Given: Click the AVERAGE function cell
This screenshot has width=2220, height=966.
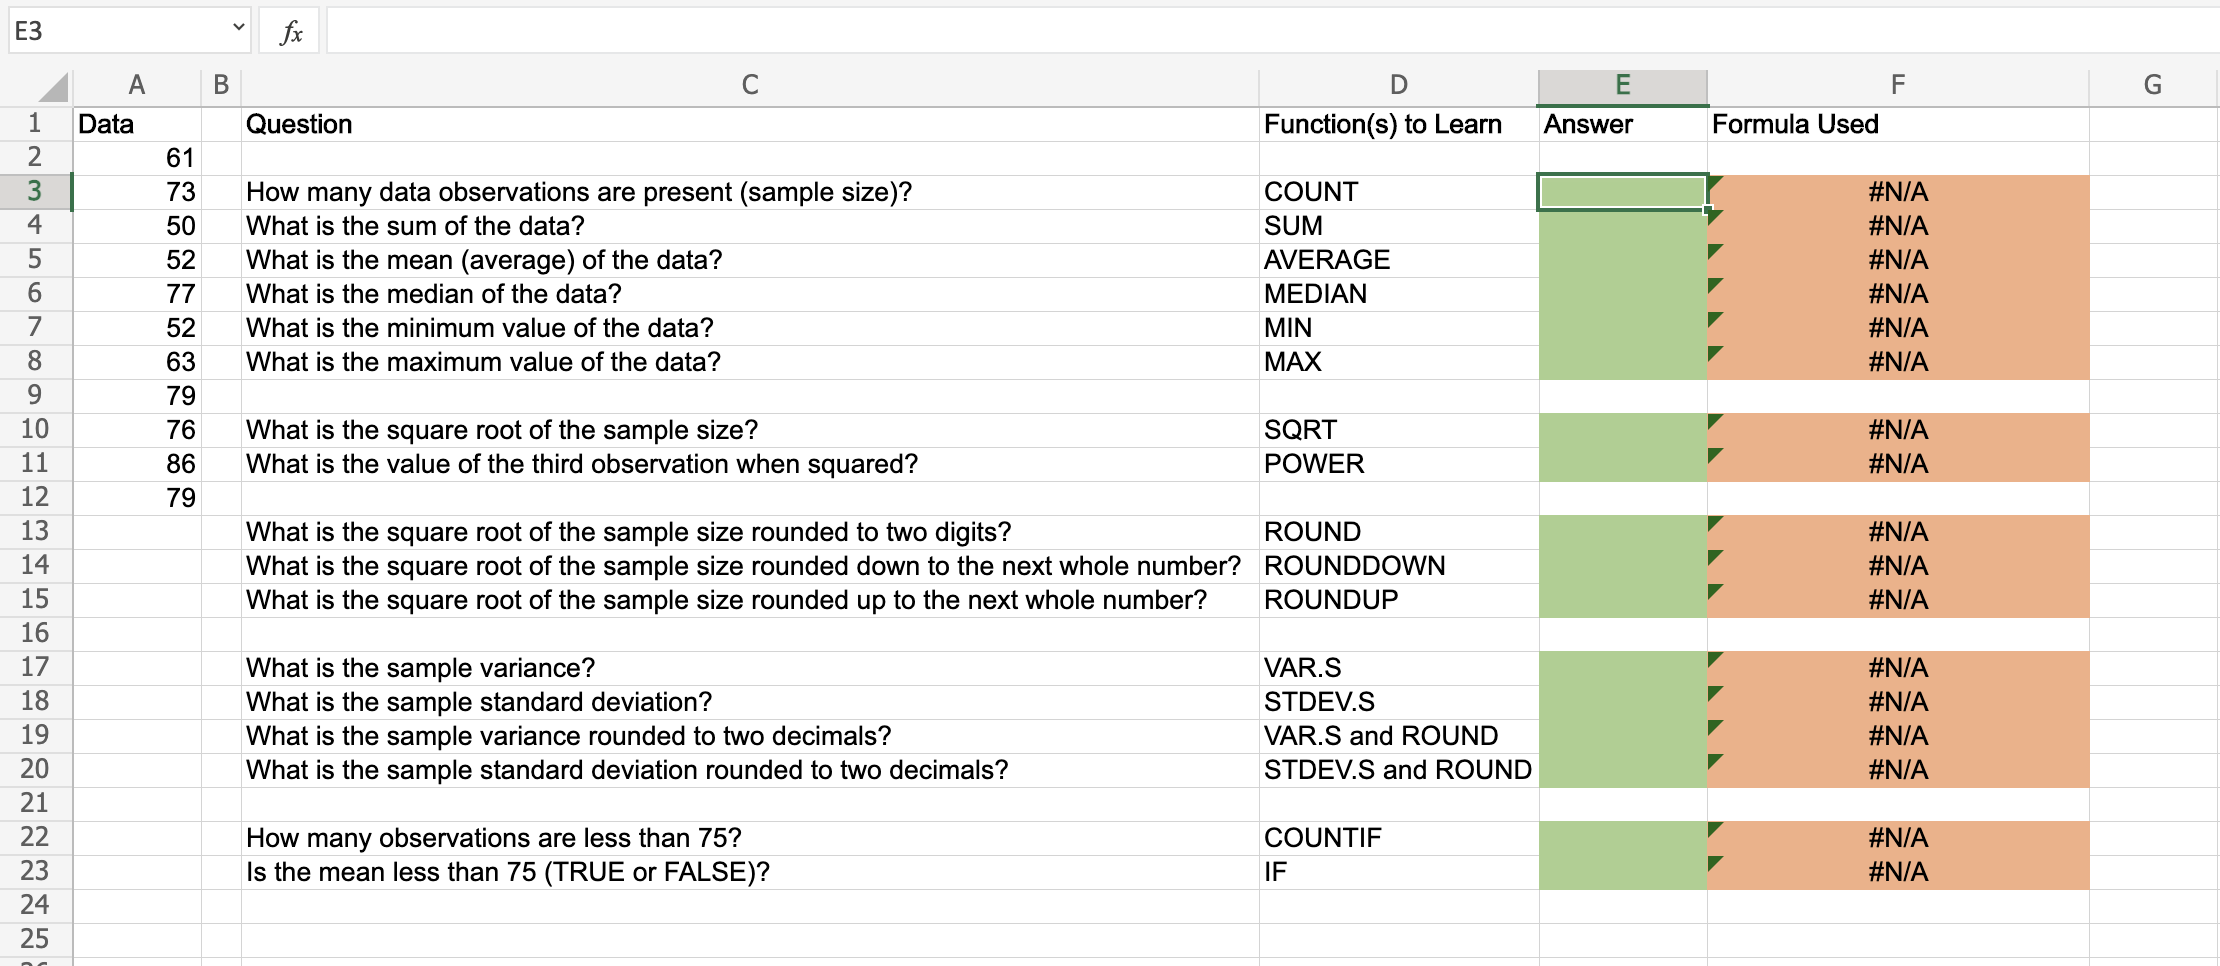Looking at the screenshot, I should pos(1399,260).
